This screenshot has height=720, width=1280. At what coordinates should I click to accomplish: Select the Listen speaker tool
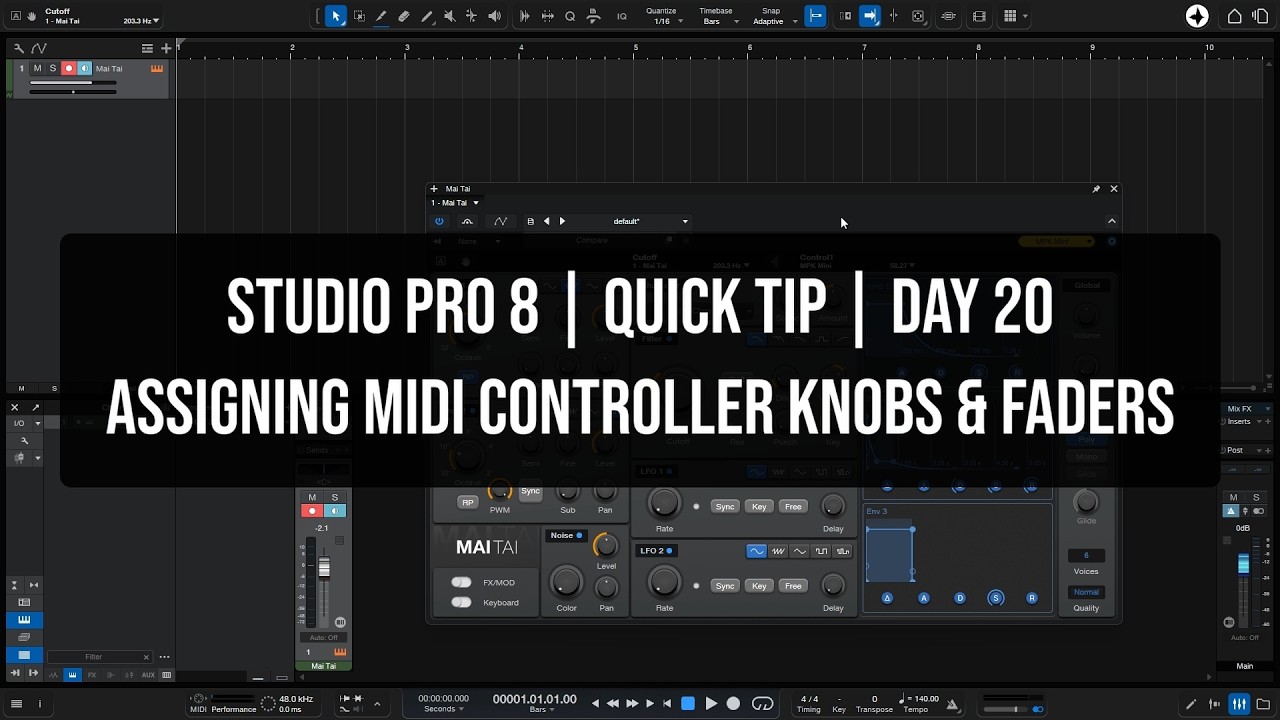(494, 16)
